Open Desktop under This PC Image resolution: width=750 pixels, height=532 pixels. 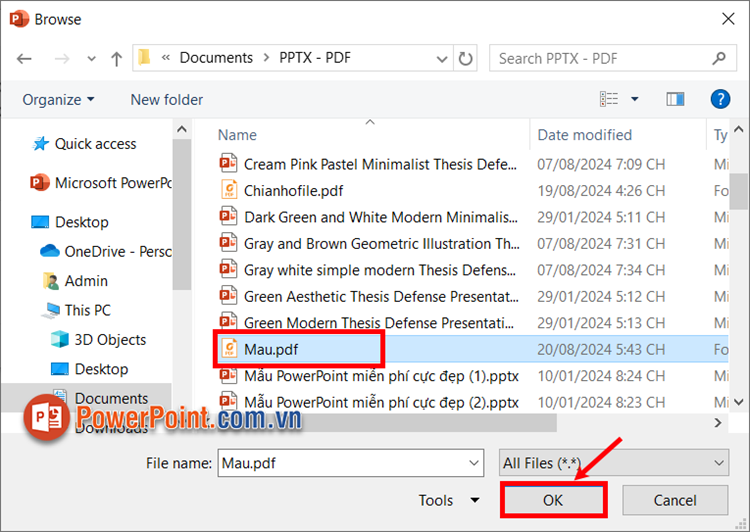pyautogui.click(x=89, y=369)
